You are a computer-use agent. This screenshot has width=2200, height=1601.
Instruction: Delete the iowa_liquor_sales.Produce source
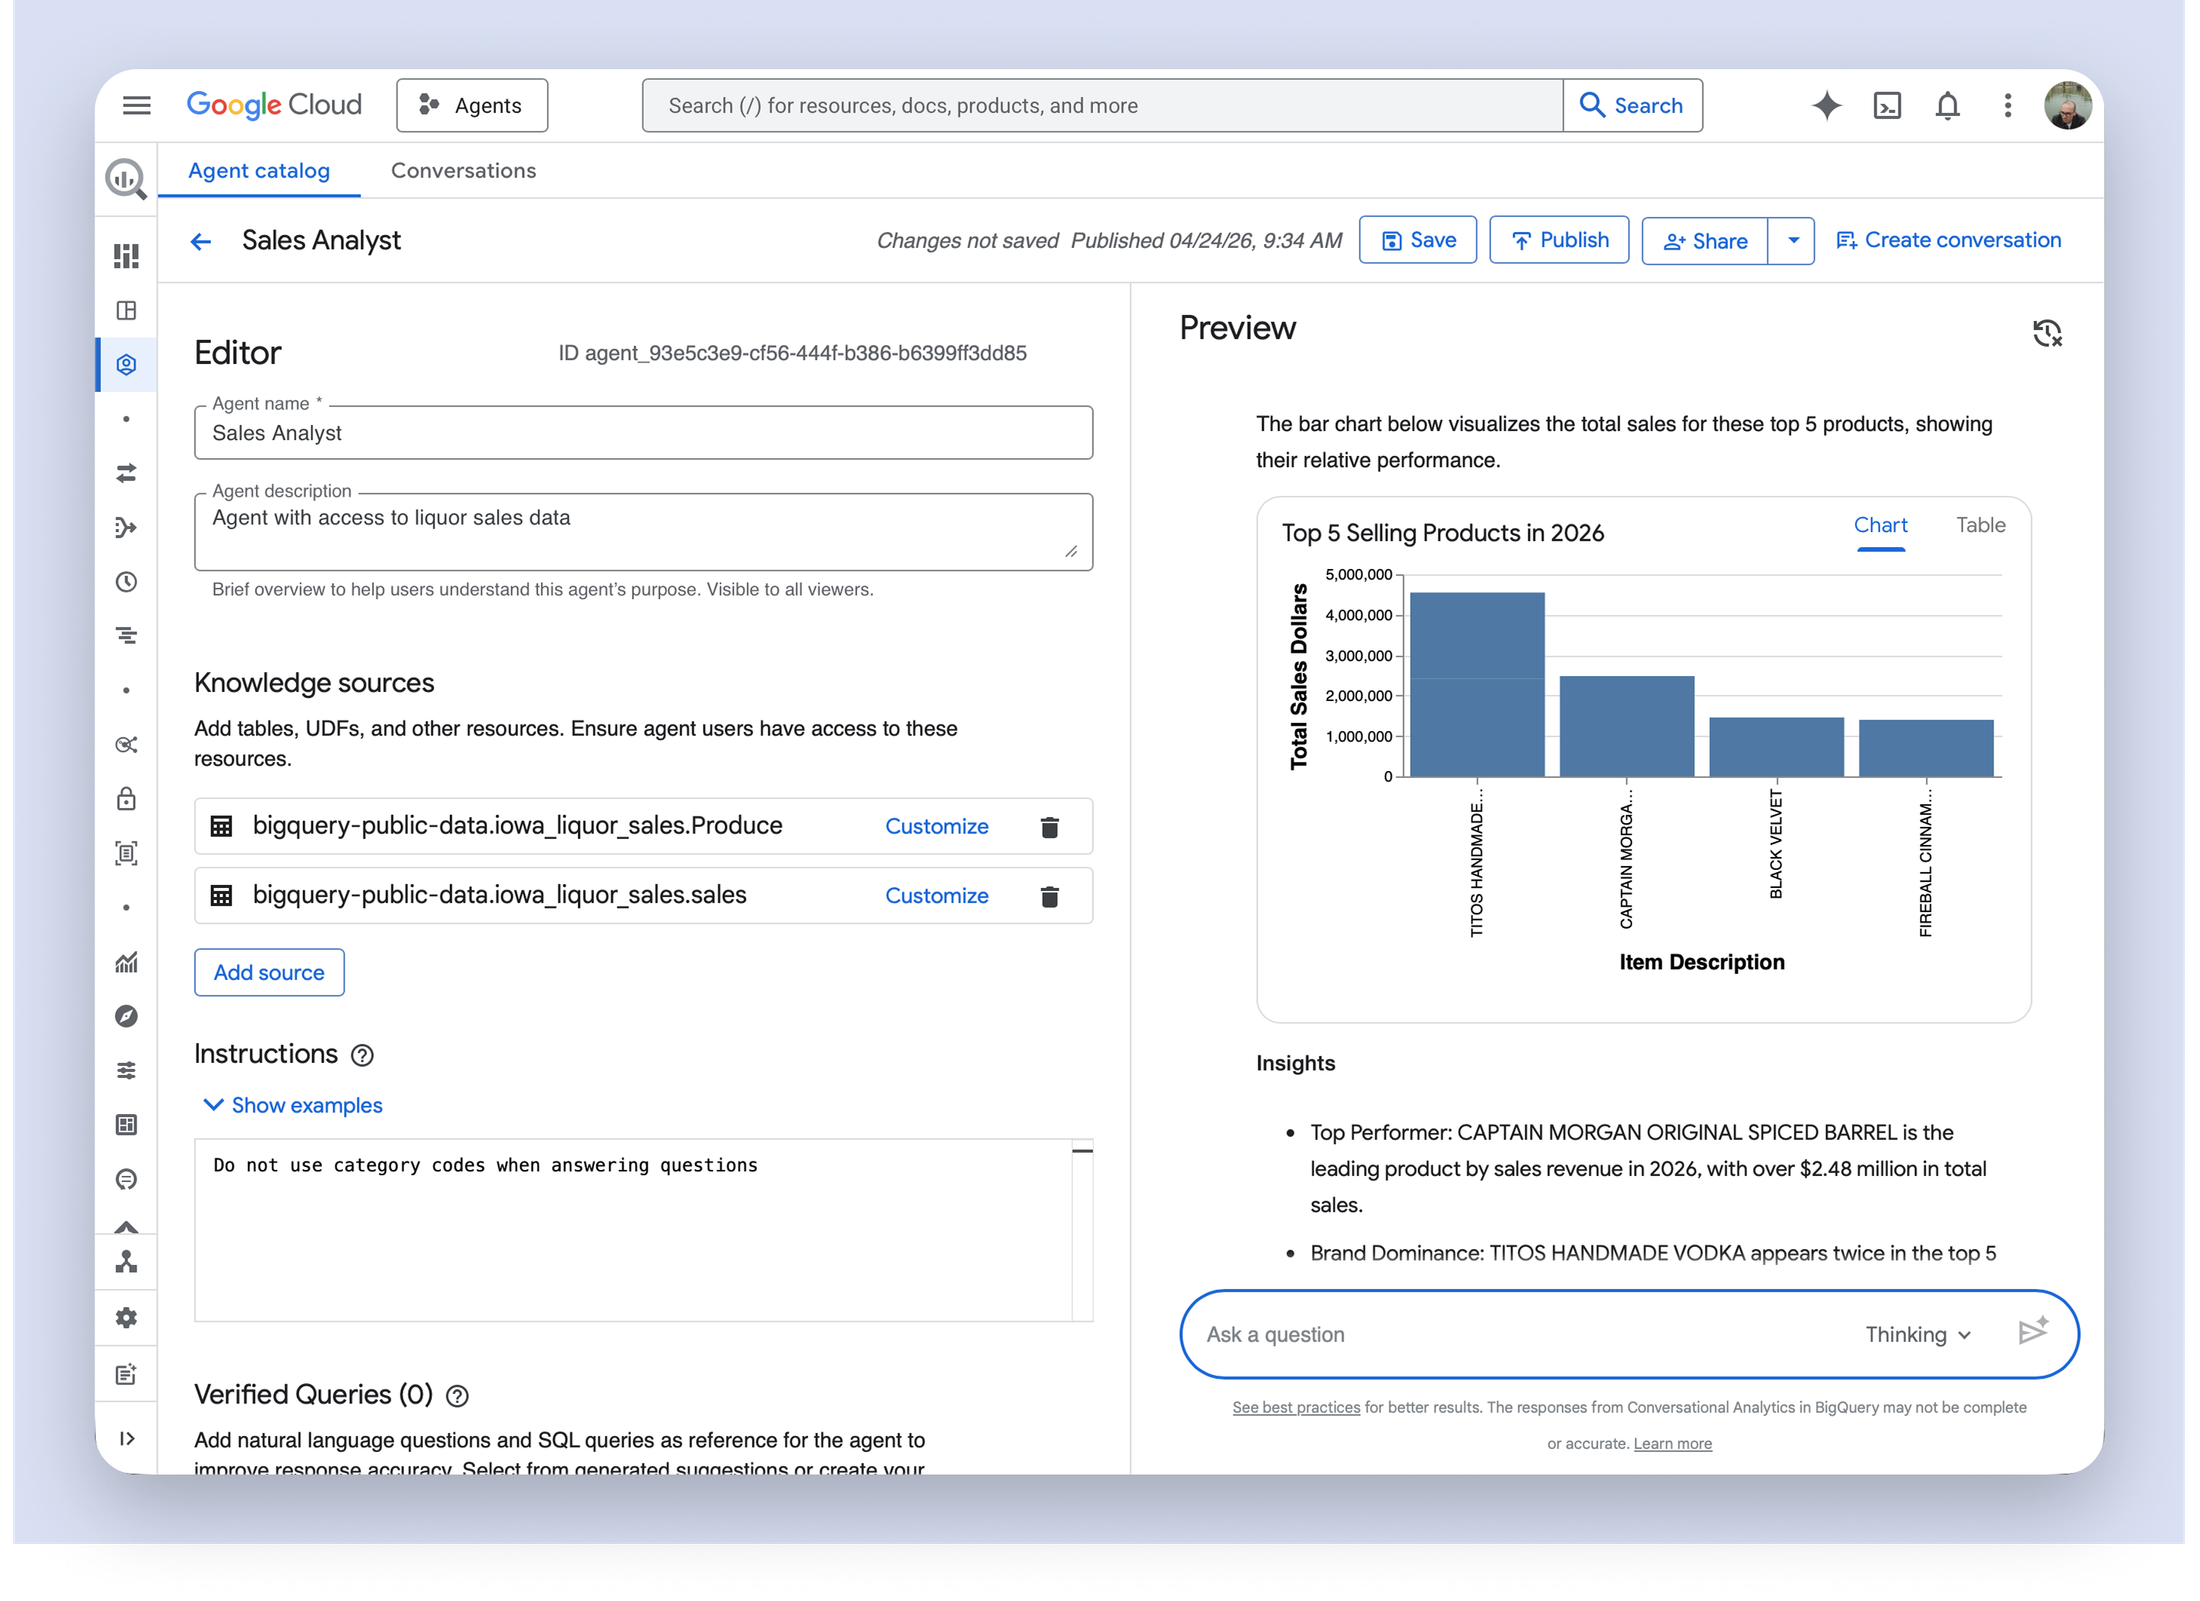(x=1049, y=827)
